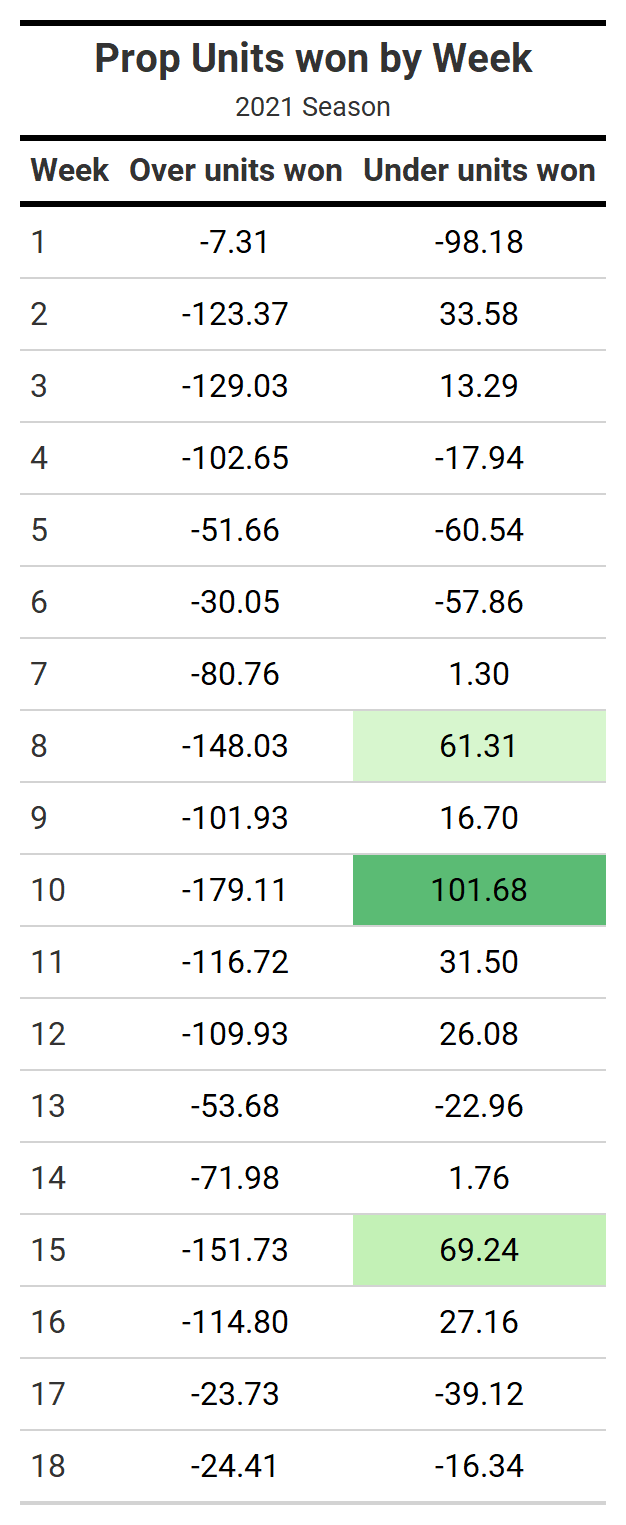626x1525 pixels.
Task: Click the week 1 row label
Action: click(x=38, y=242)
